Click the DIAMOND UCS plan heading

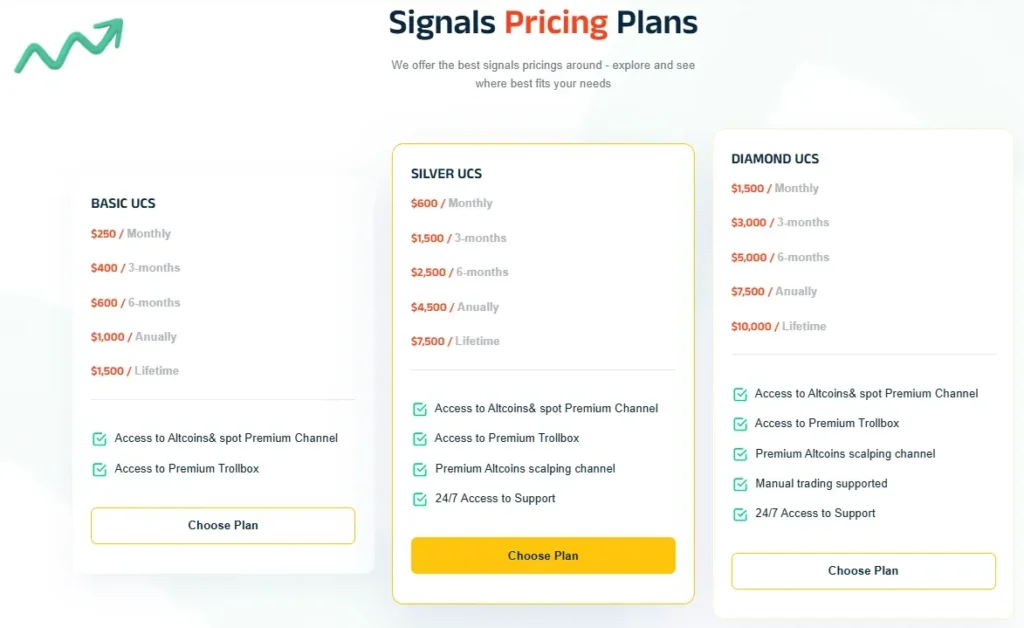pos(774,158)
